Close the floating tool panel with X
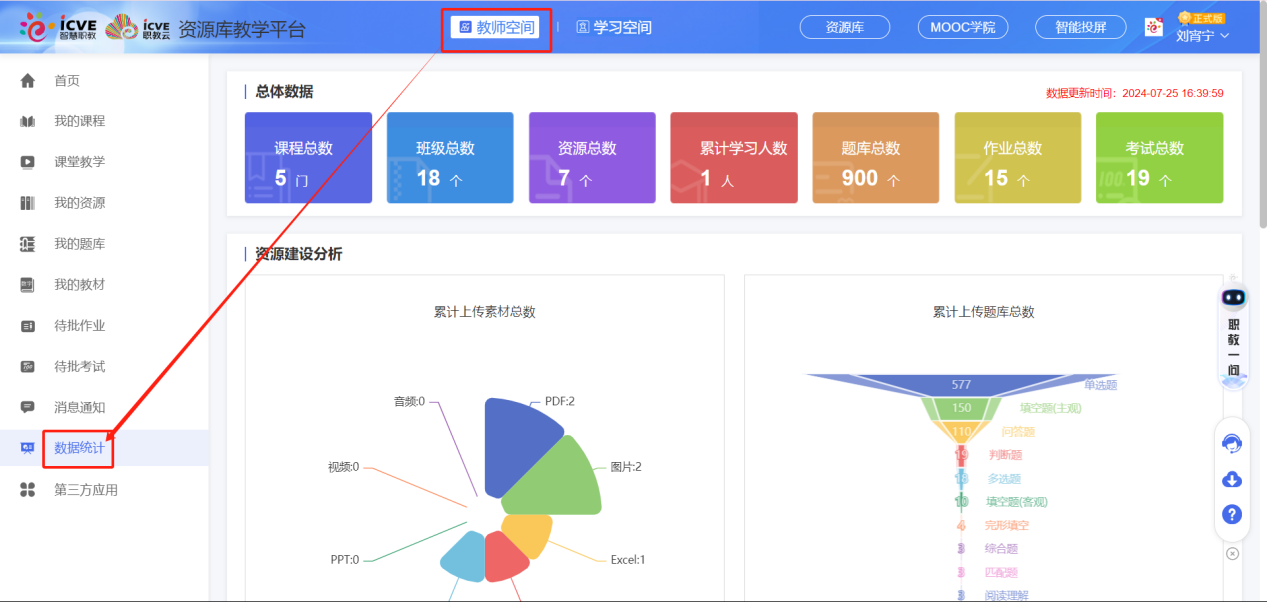1267x602 pixels. coord(1232,553)
